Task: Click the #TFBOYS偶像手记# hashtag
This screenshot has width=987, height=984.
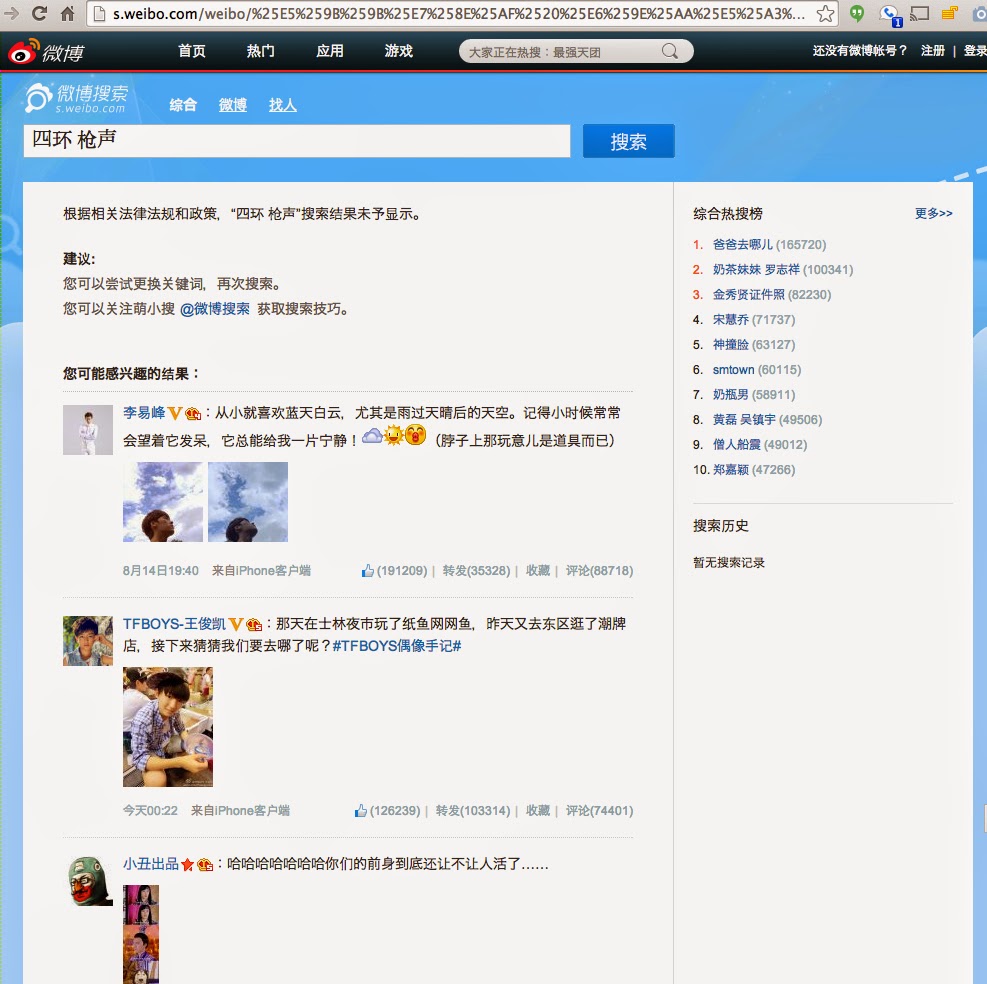Action: [397, 646]
